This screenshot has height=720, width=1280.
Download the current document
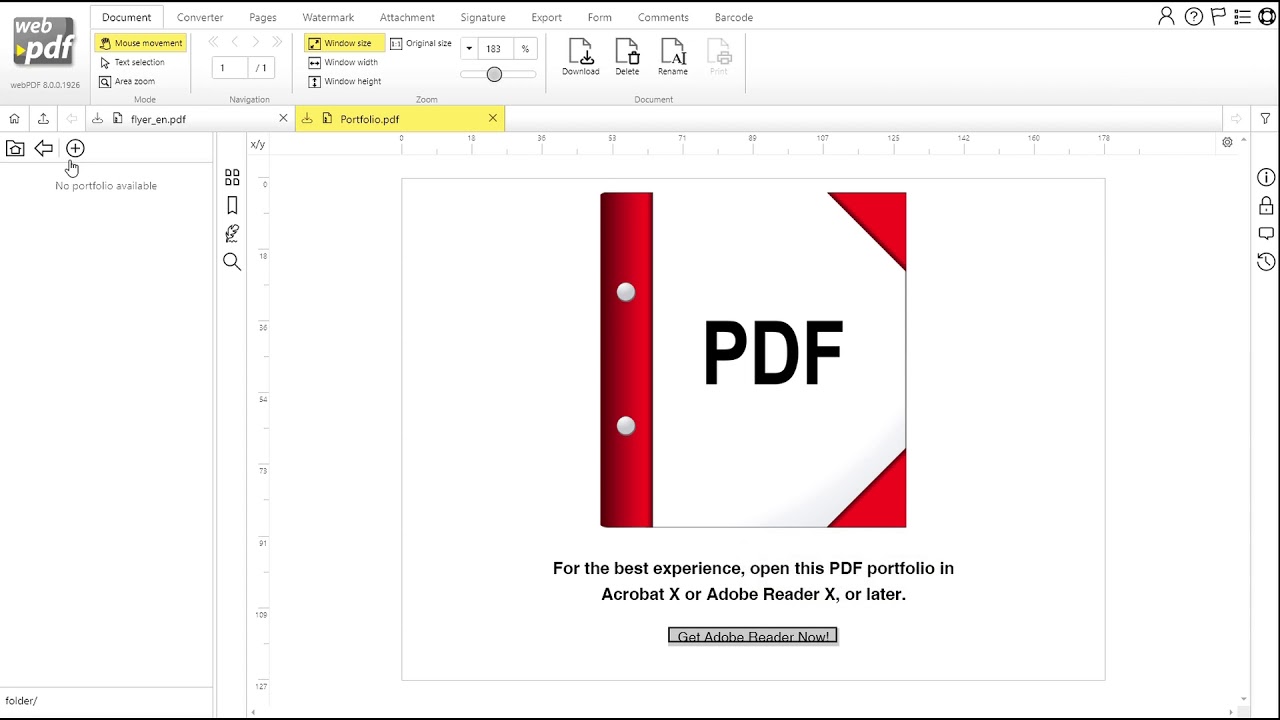580,57
